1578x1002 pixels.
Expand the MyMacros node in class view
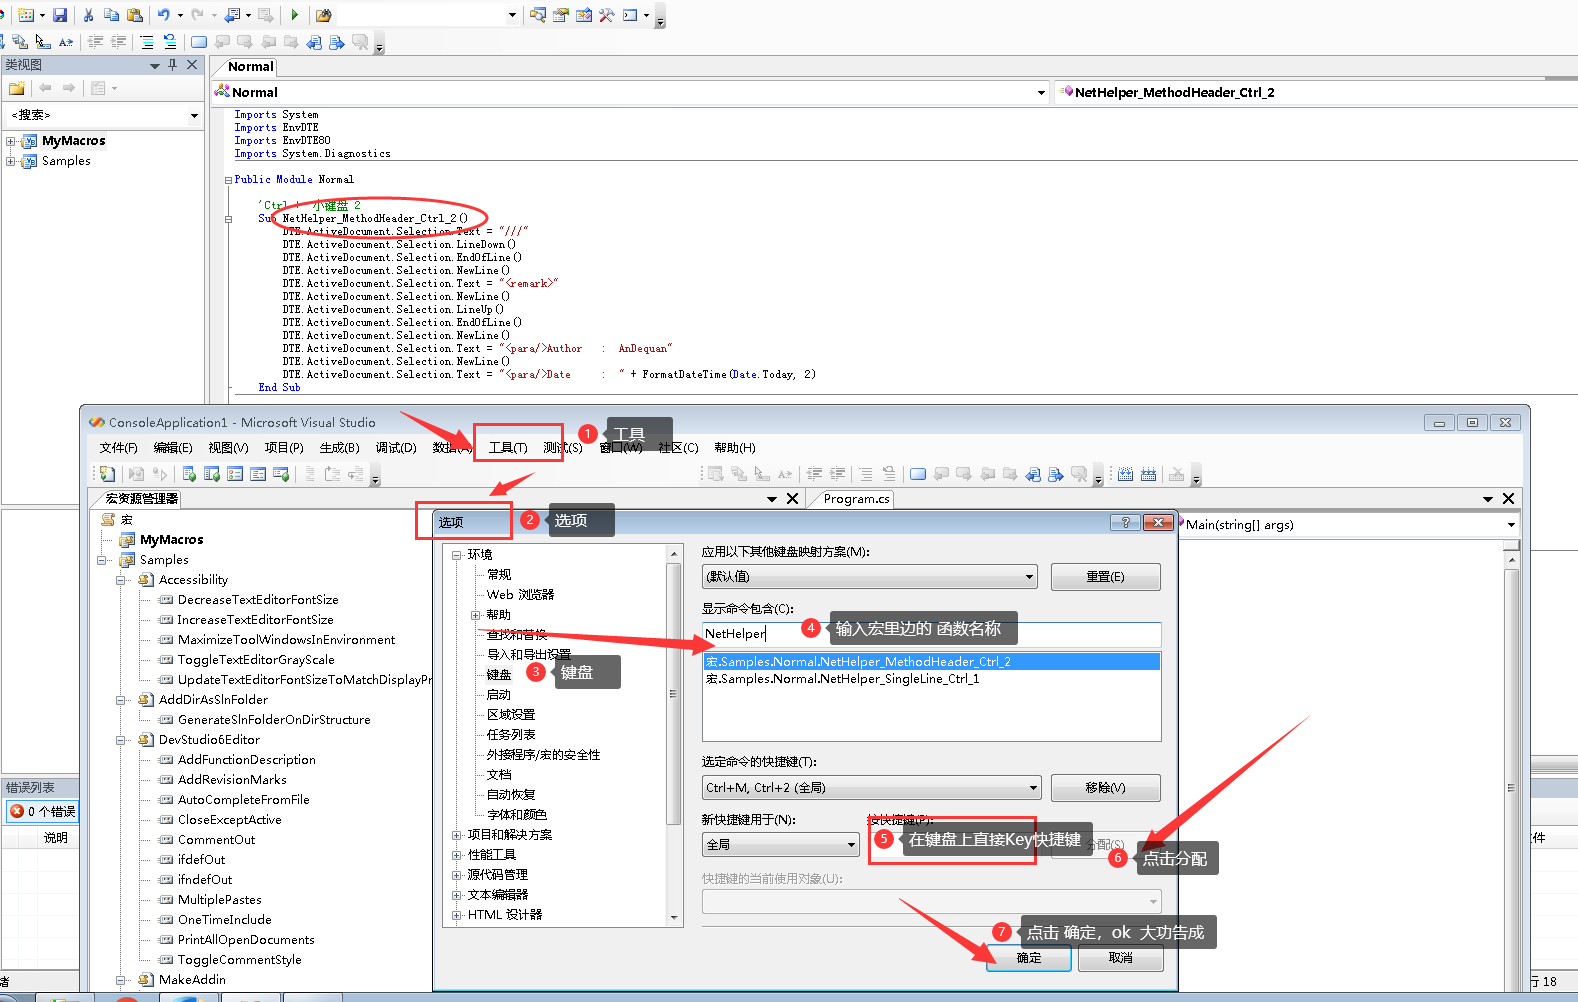tap(11, 141)
